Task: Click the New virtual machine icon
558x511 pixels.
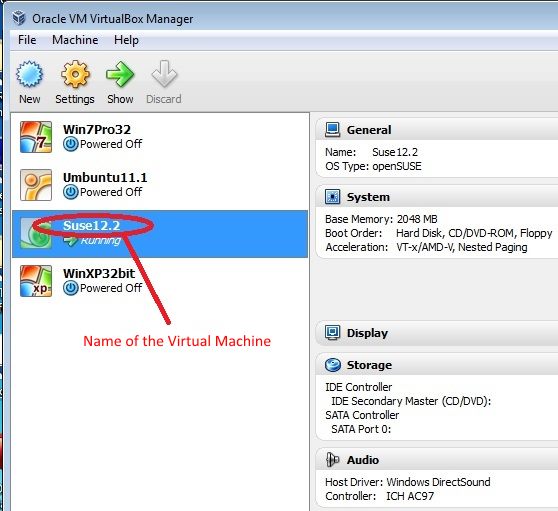Action: (30, 74)
